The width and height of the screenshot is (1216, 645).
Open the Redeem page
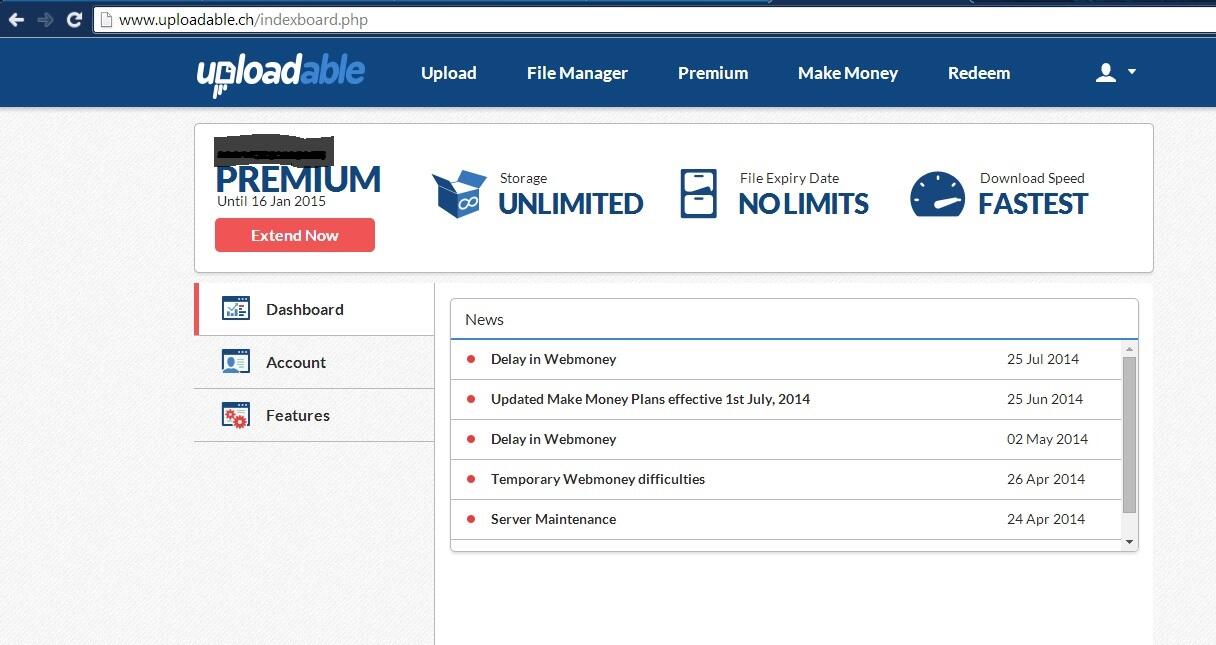(x=979, y=73)
